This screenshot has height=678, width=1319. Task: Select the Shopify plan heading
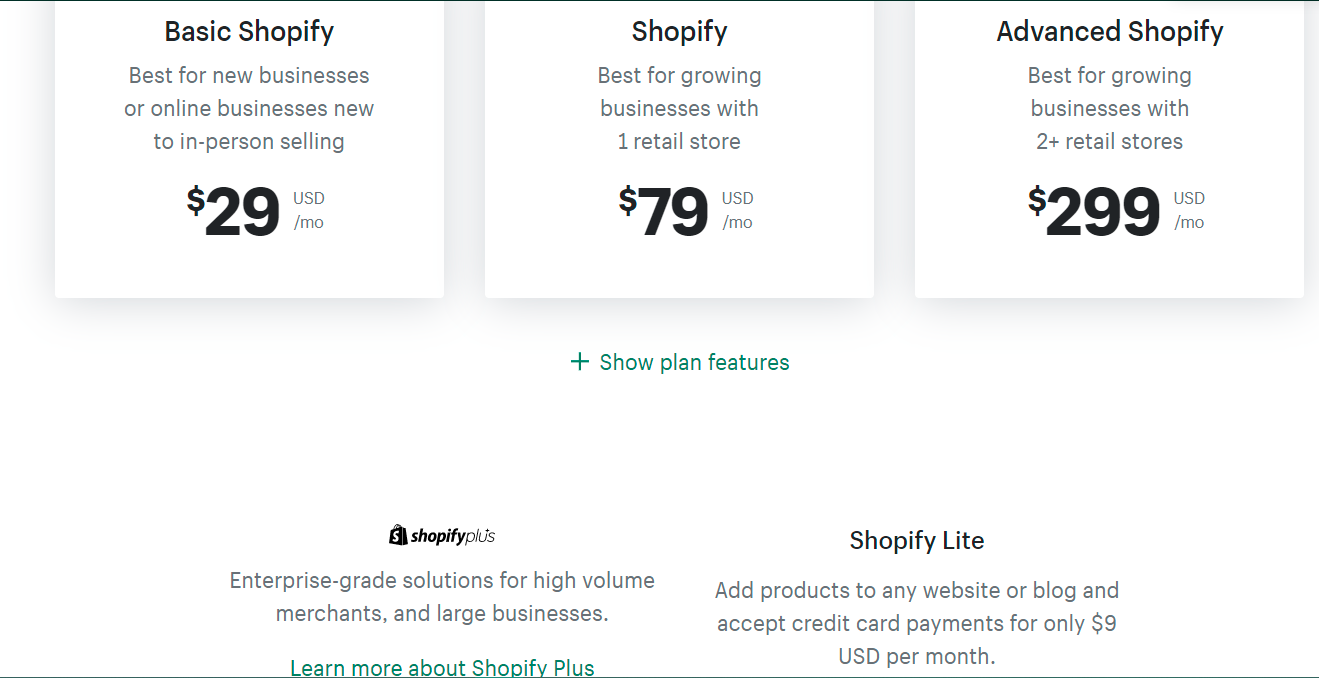tap(679, 31)
